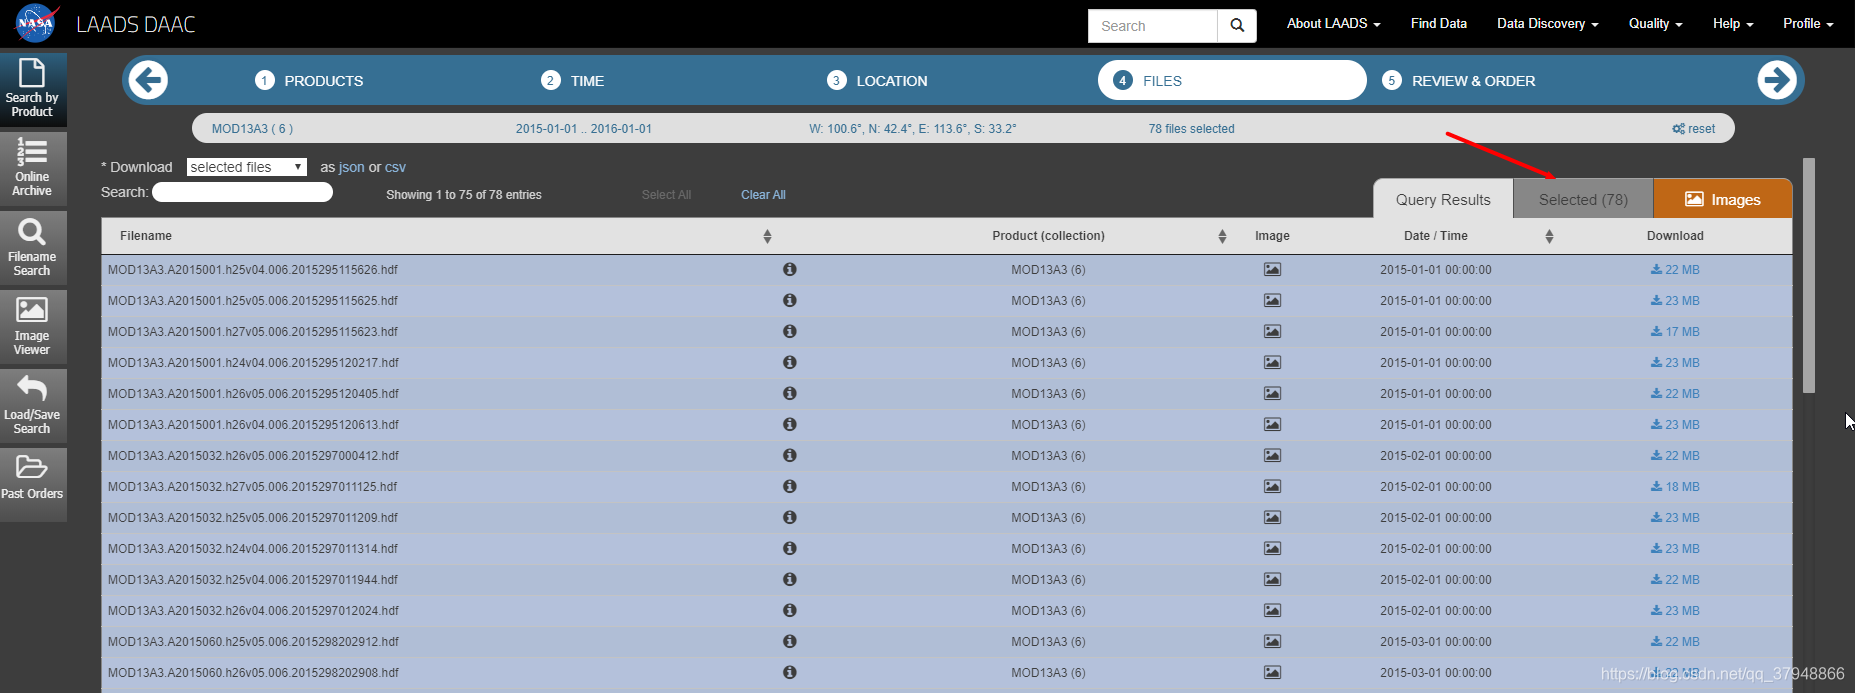
Task: Open Online Archive sidebar icon
Action: pos(33,168)
